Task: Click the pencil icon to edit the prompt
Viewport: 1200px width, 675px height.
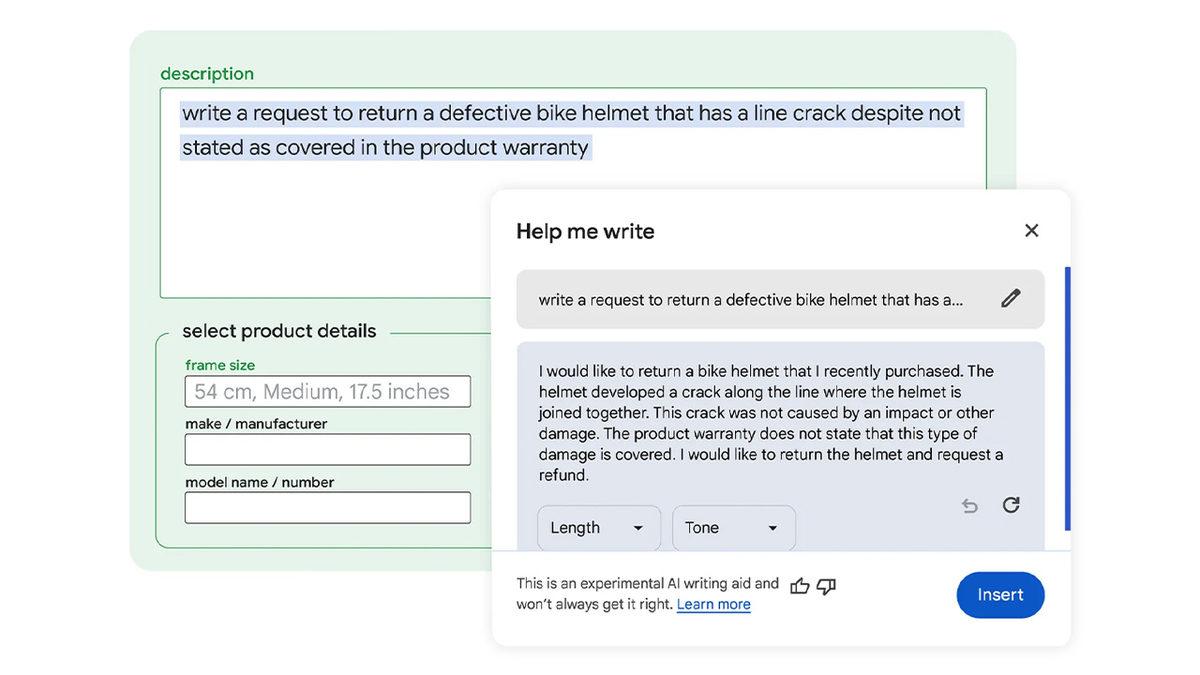Action: [1011, 297]
